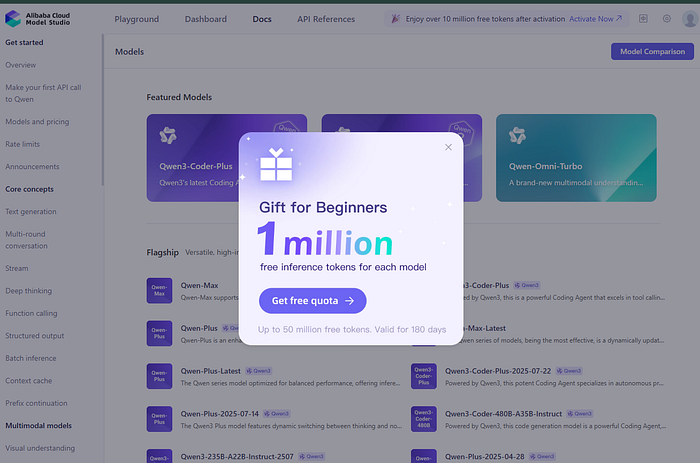Open the Announcements sidebar item
This screenshot has width=700, height=463.
click(x=32, y=167)
